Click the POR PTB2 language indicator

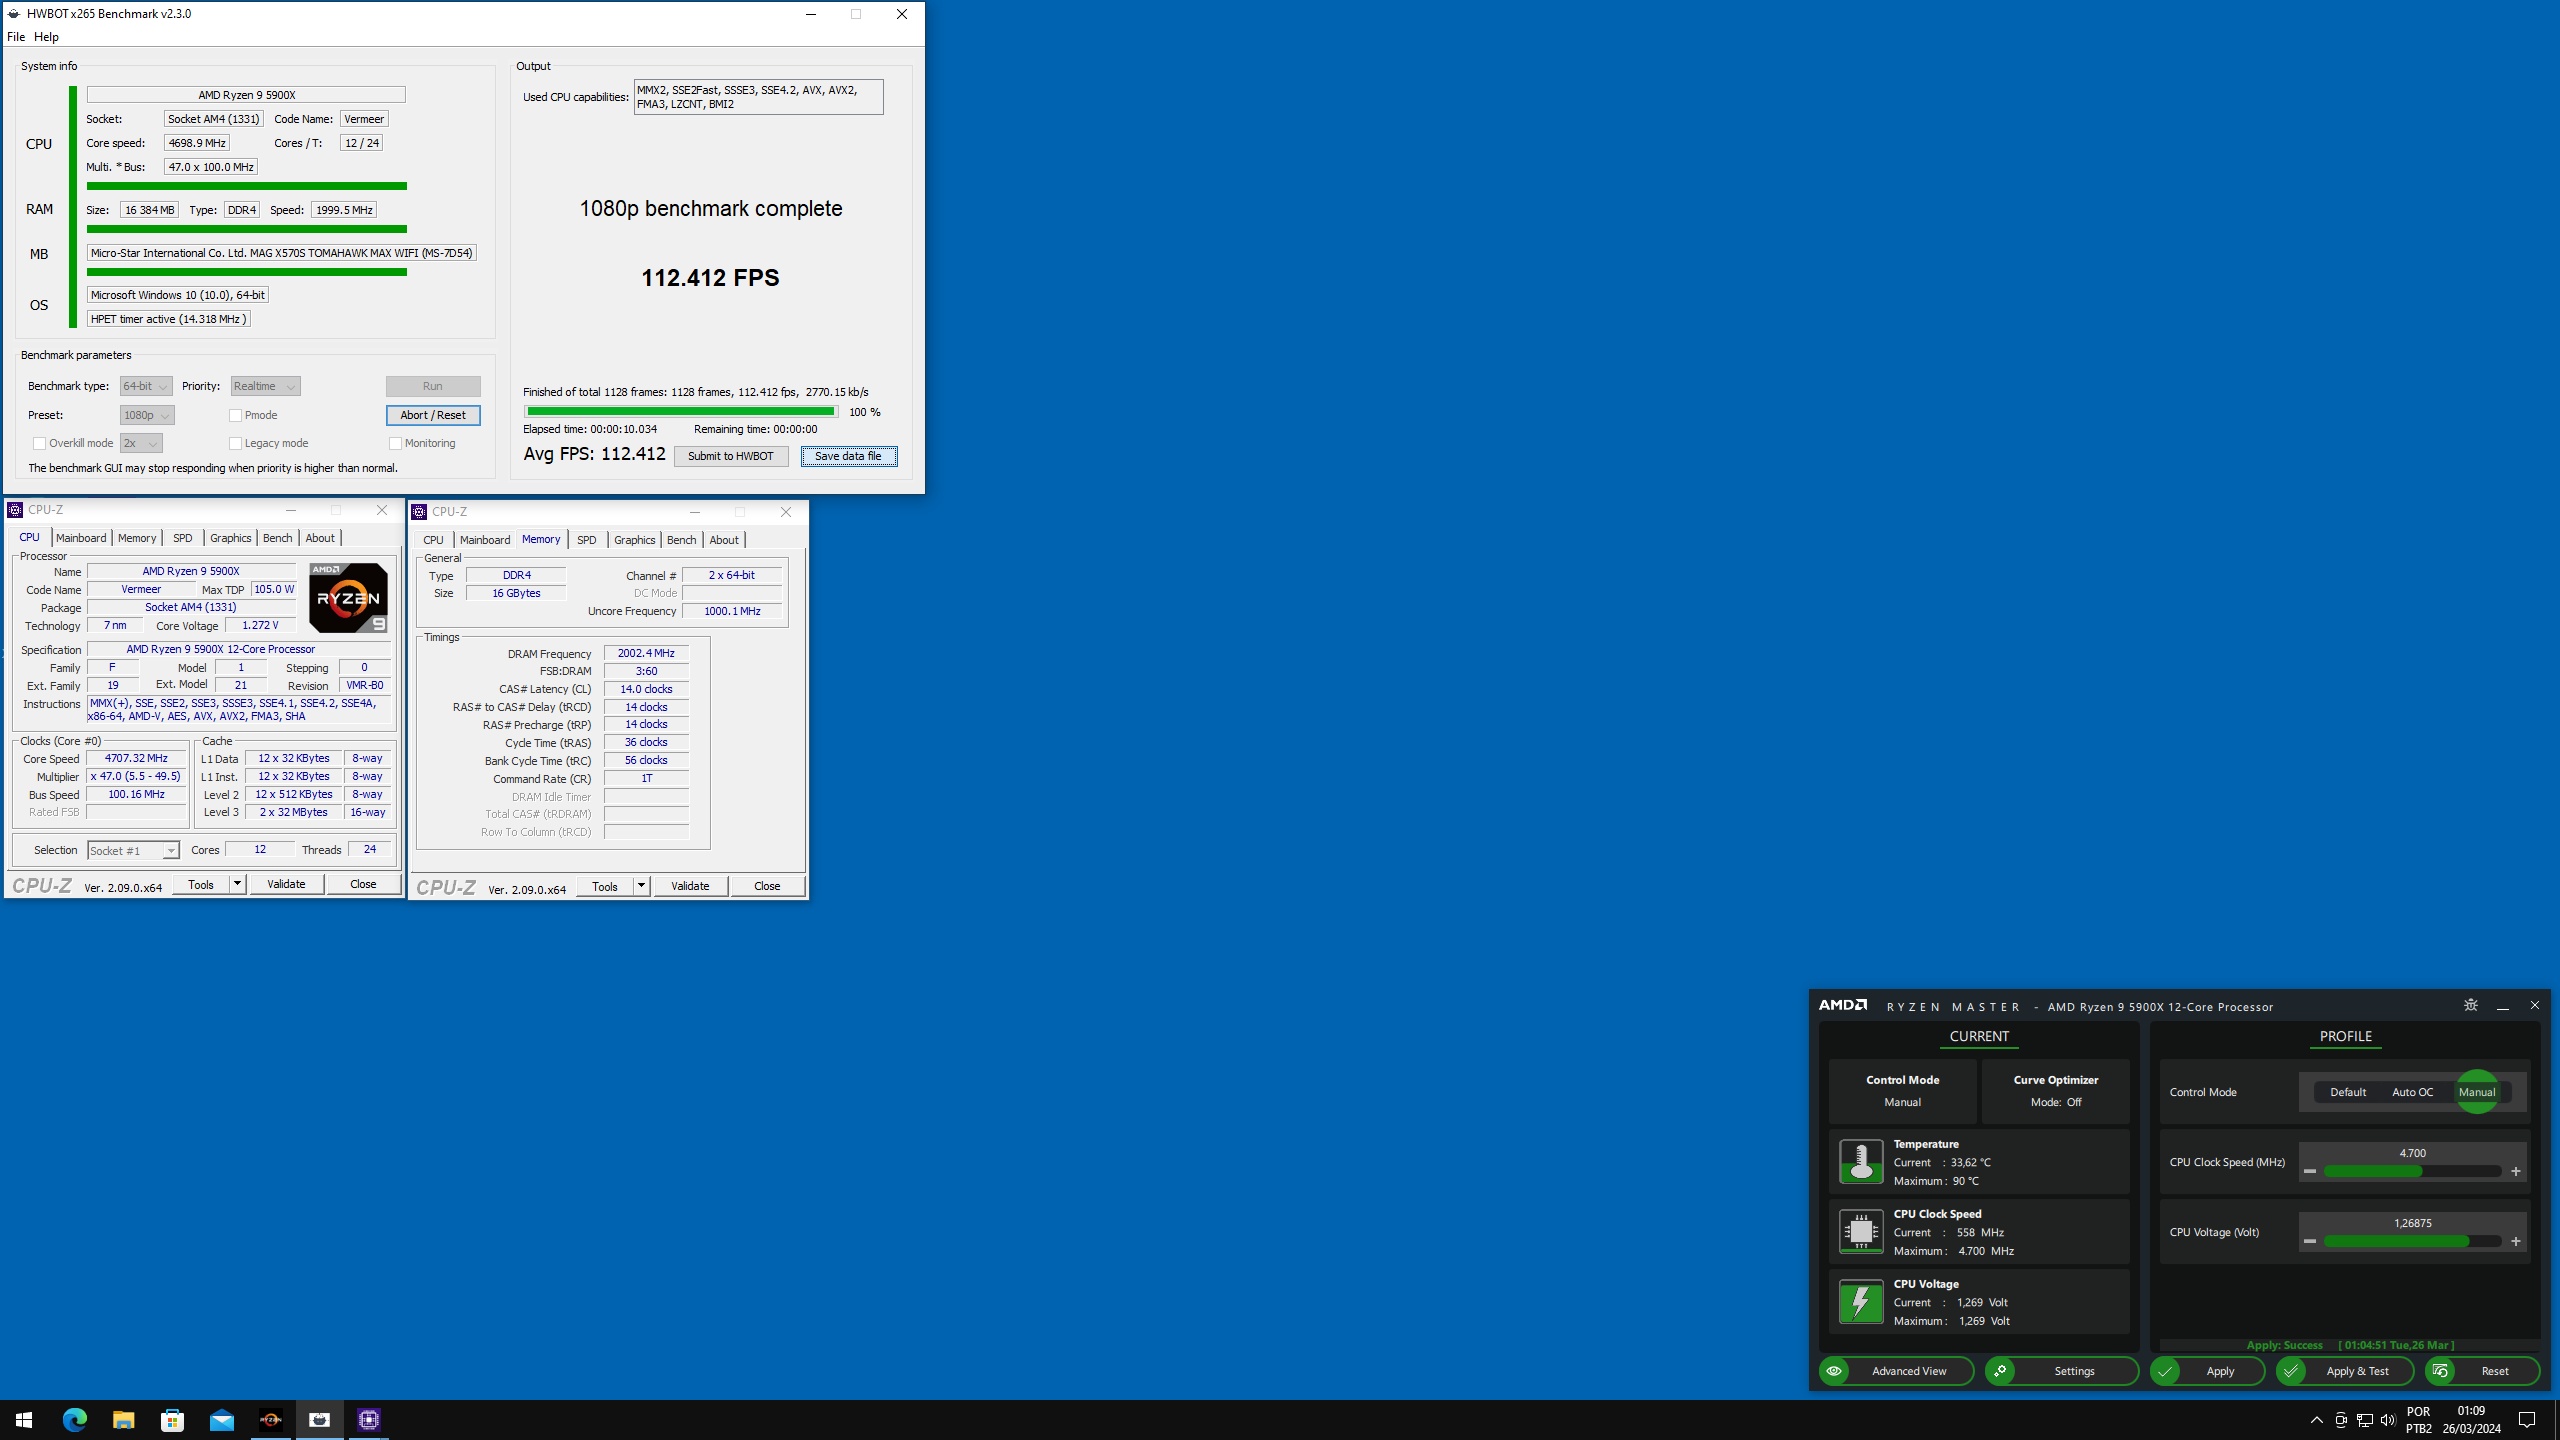pos(2418,1420)
